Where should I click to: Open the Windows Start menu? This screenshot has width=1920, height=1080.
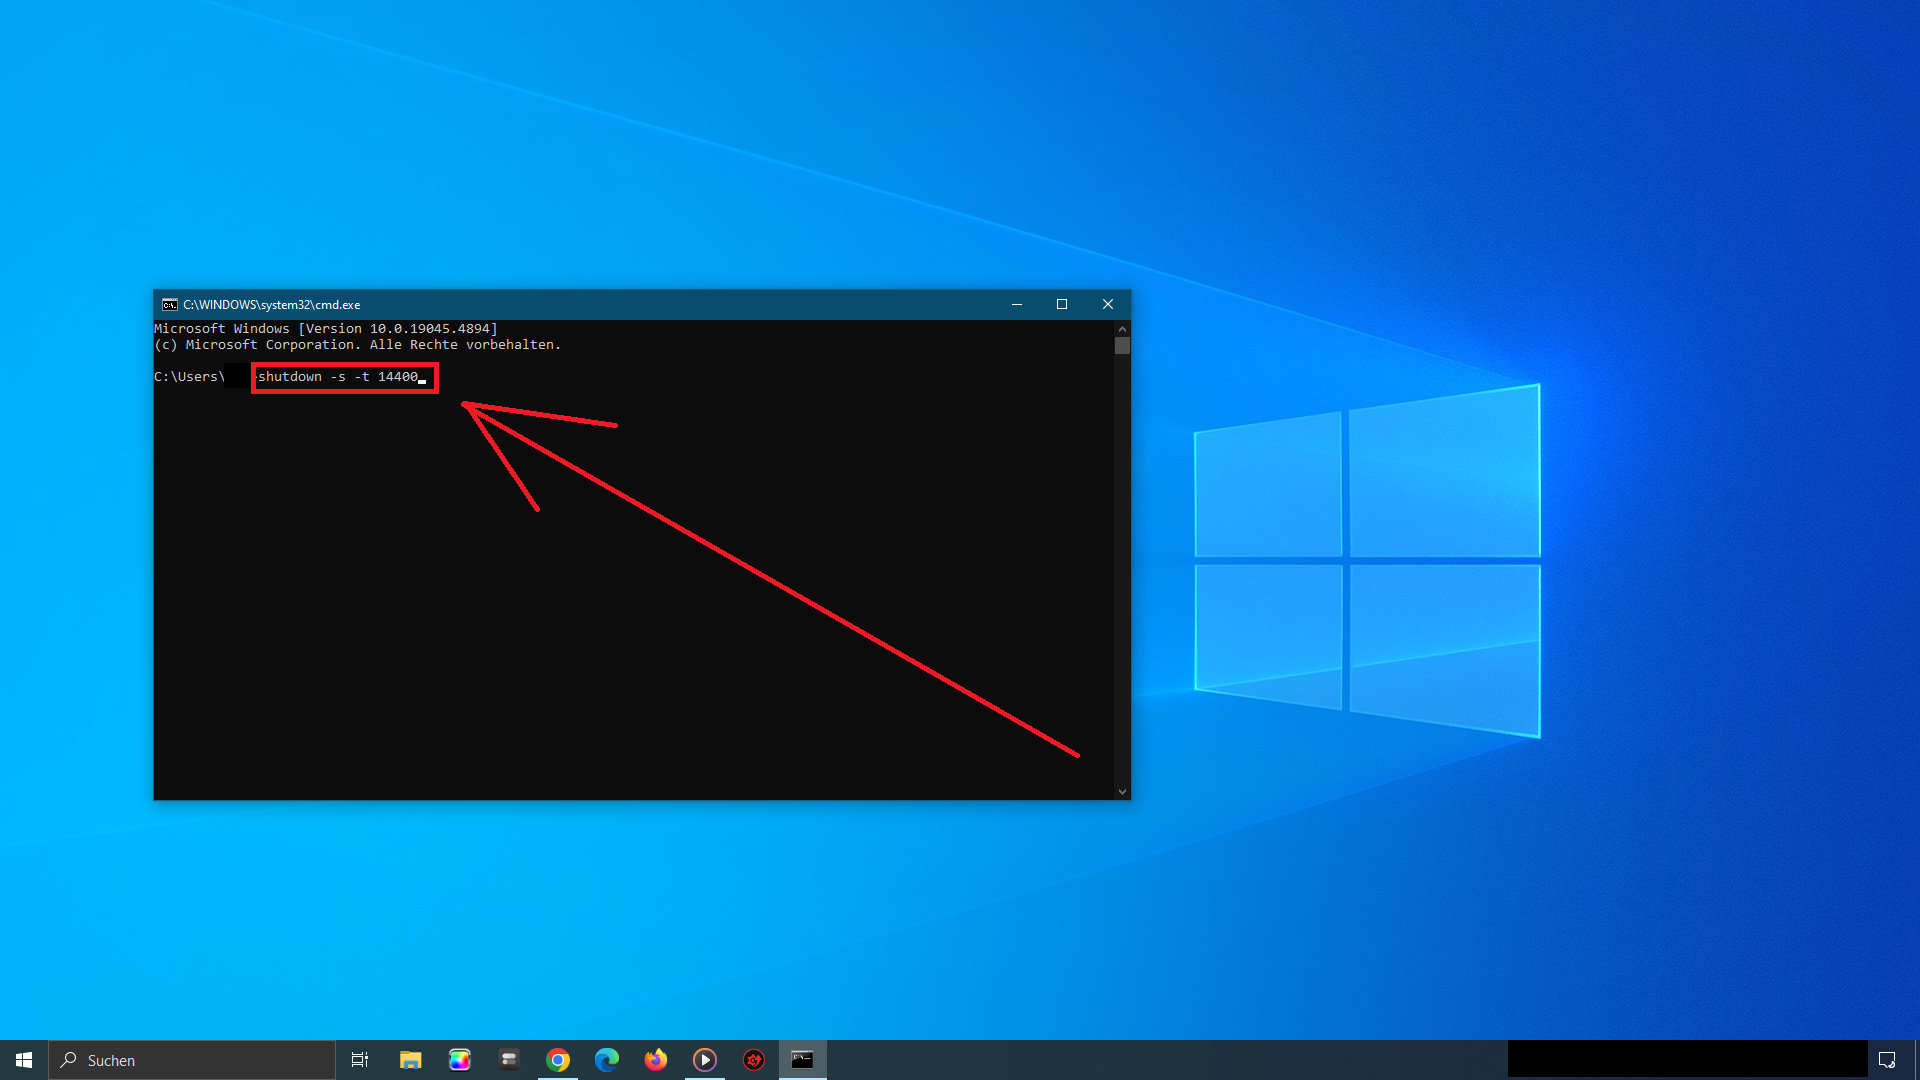[x=24, y=1060]
